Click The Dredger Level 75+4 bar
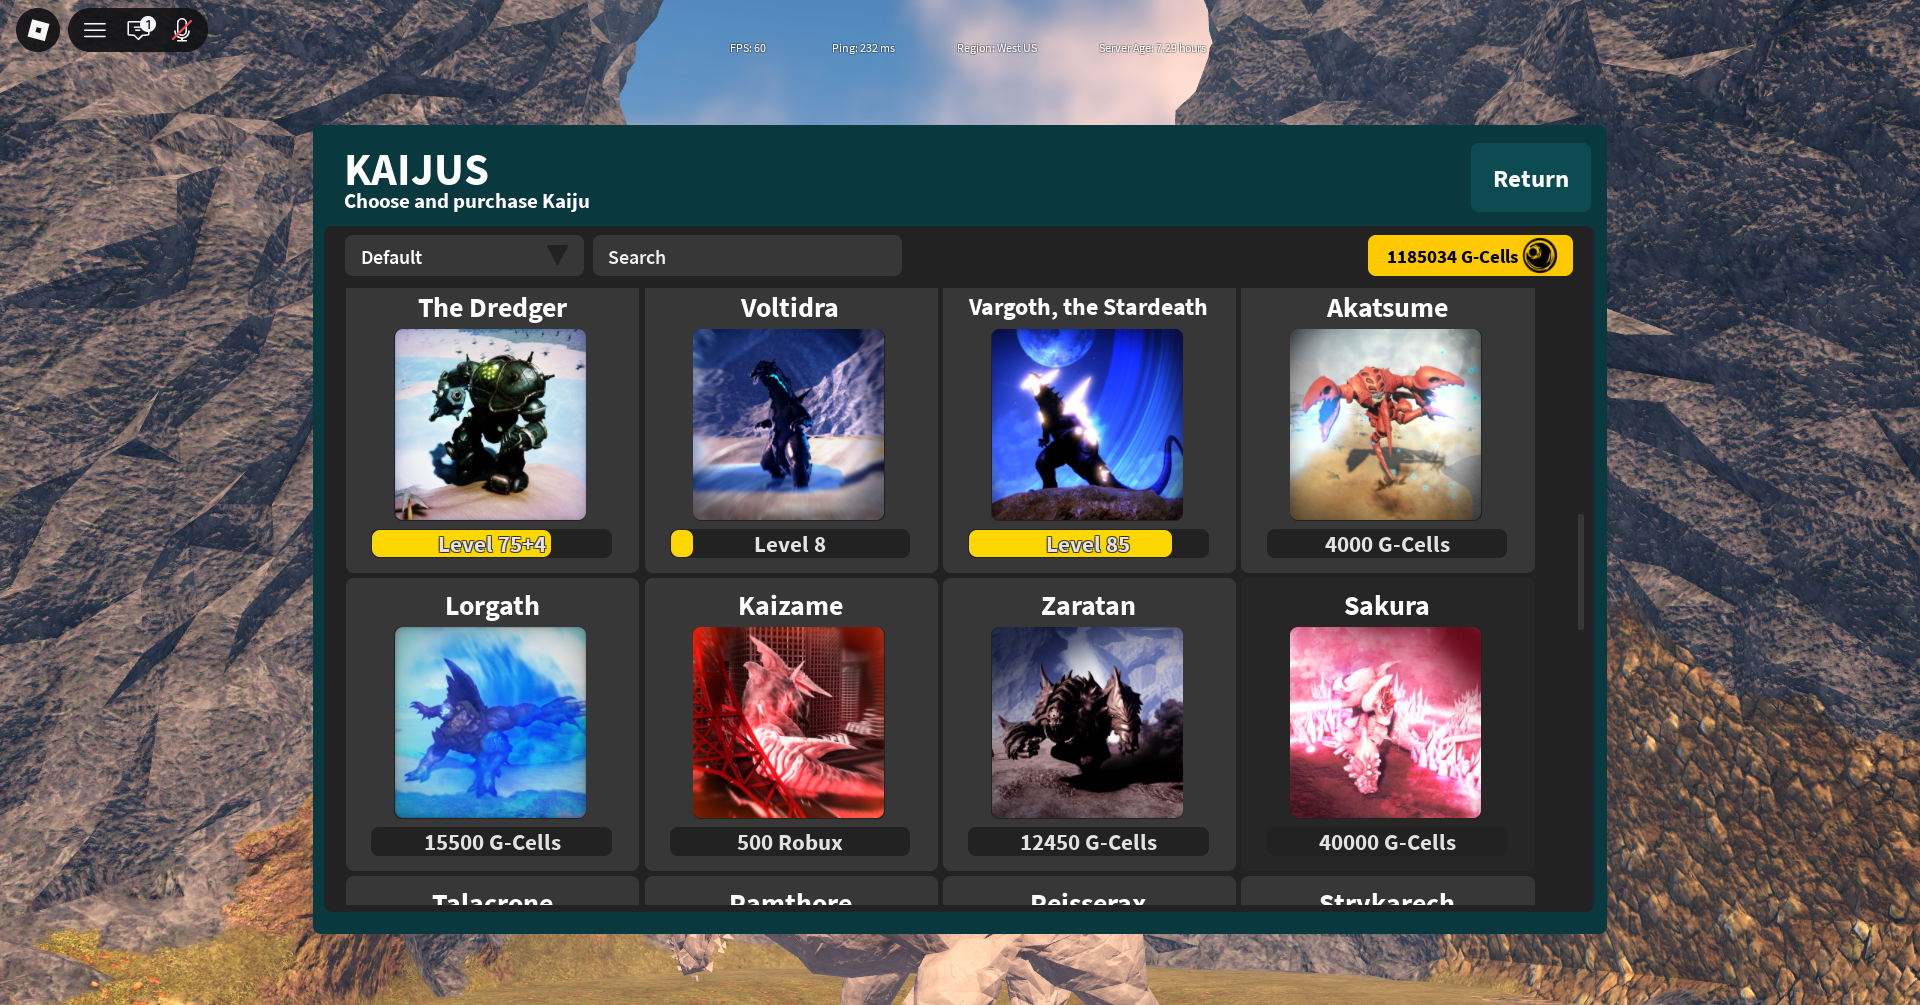1920x1005 pixels. (x=491, y=544)
